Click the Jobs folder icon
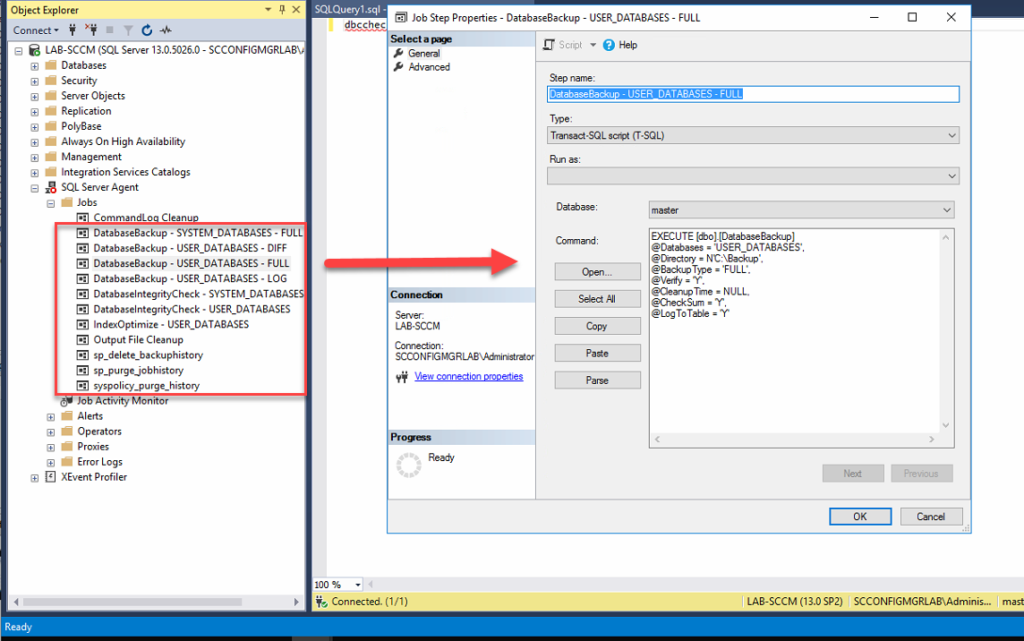Screen dimensions: 1024x641 pyautogui.click(x=67, y=202)
